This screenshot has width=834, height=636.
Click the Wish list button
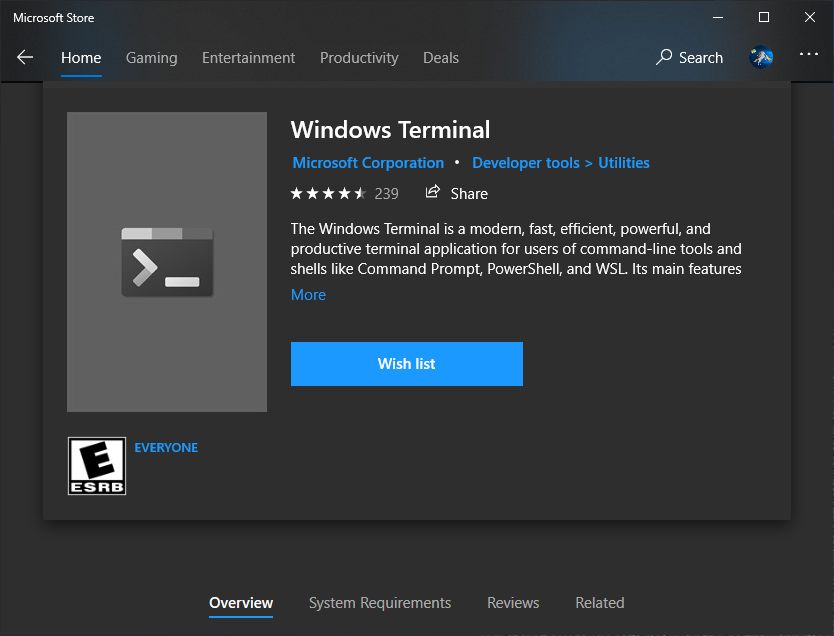click(x=407, y=364)
